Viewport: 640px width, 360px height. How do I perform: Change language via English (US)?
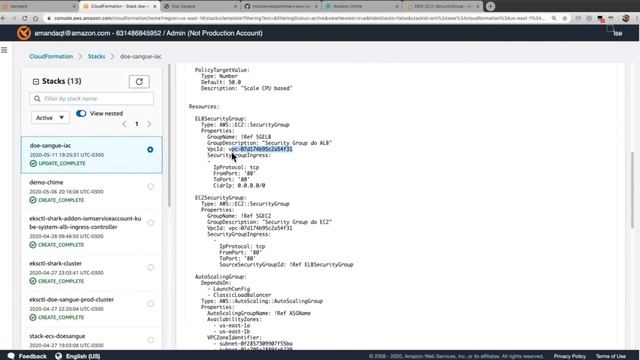click(83, 356)
